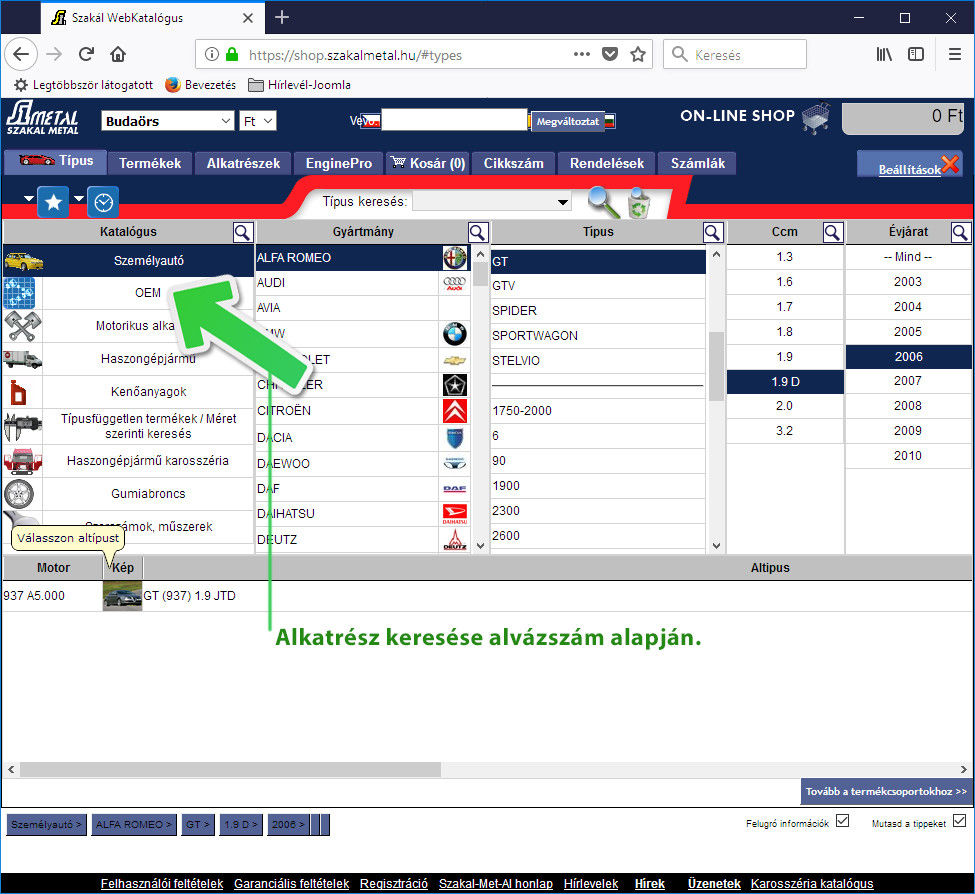Expand the arrow left of the history clock
Viewport: 975px width, 894px height.
point(79,198)
